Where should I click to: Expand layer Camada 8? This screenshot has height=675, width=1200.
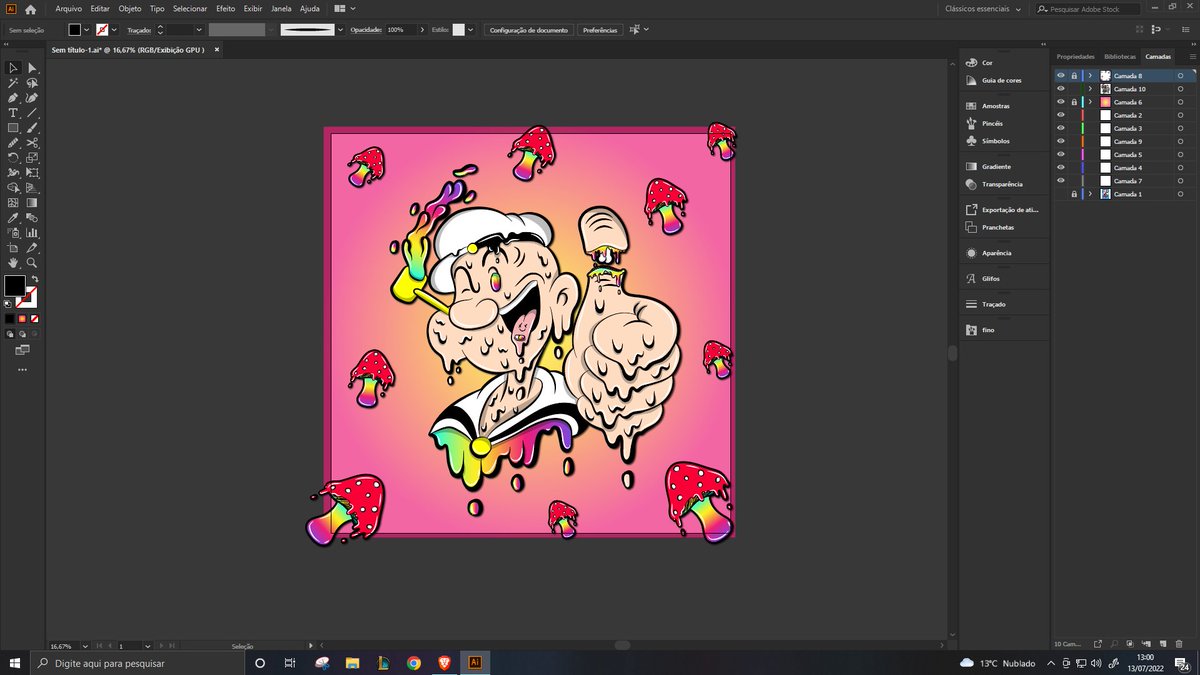(1090, 75)
